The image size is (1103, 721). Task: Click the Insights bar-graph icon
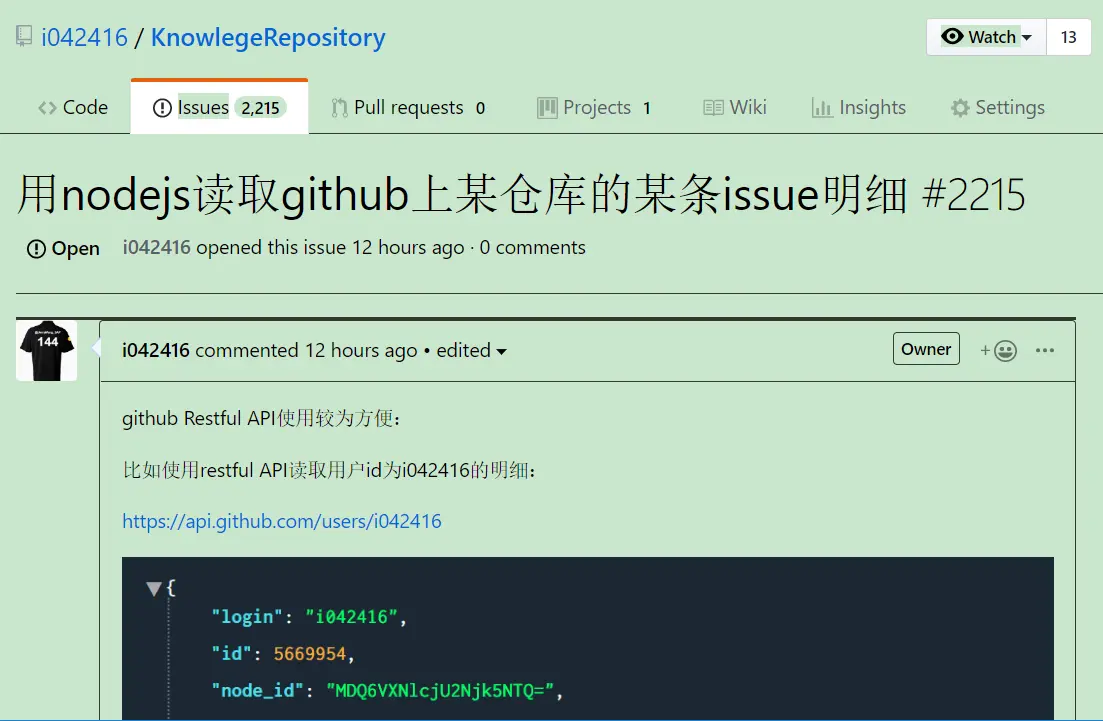point(822,108)
